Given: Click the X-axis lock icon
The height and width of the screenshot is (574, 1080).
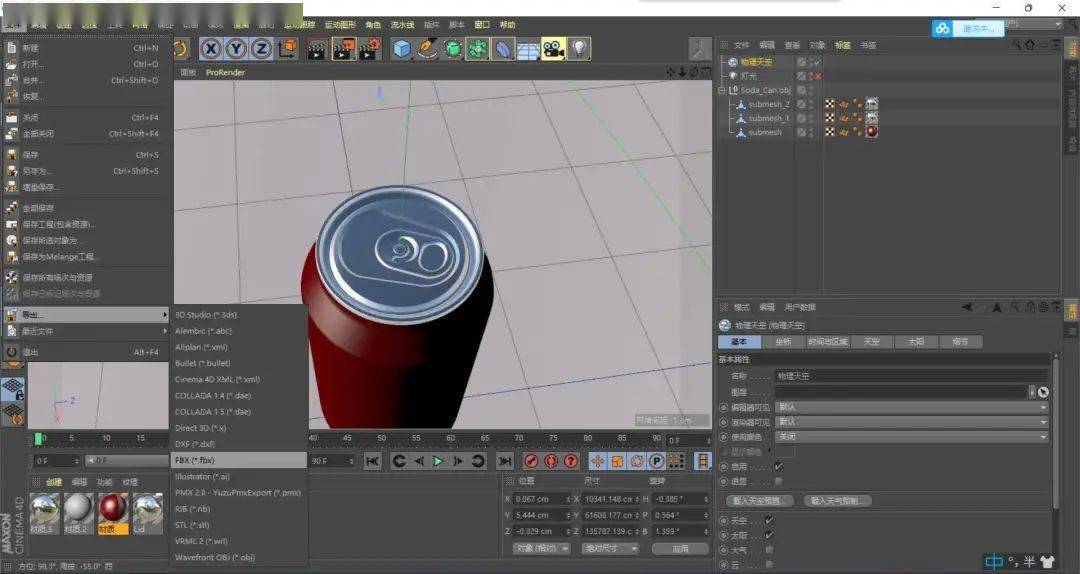Looking at the screenshot, I should [x=211, y=48].
